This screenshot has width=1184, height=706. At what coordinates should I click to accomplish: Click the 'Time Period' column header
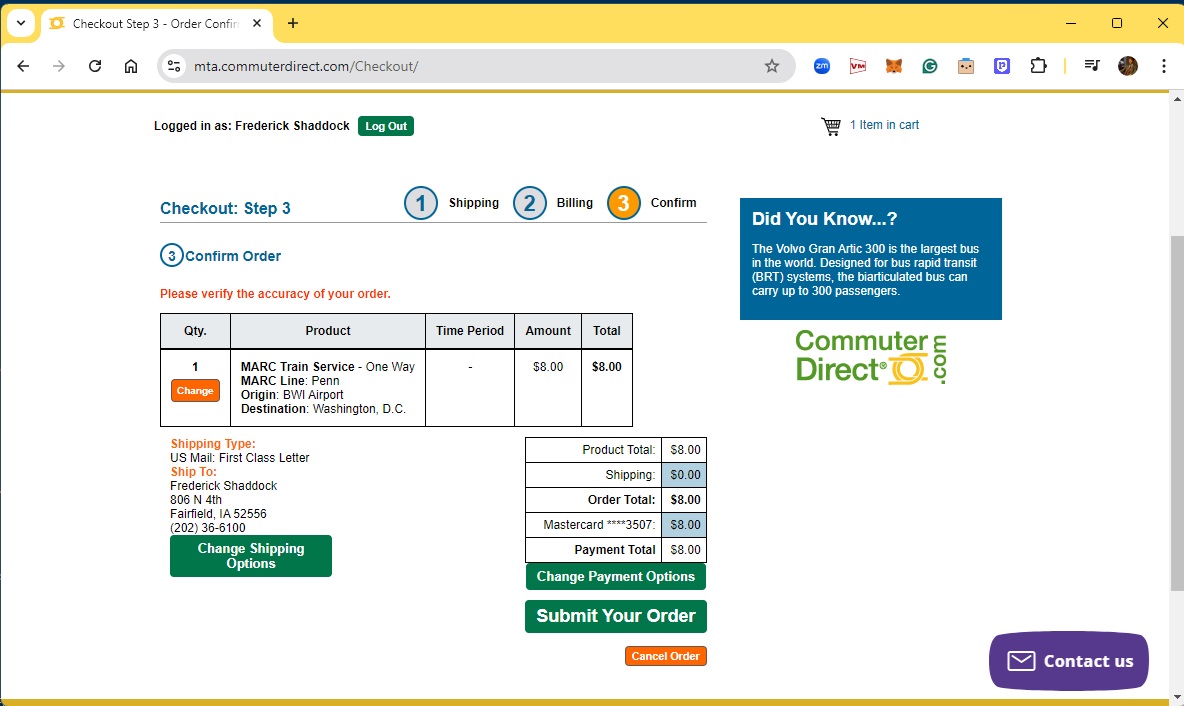(470, 331)
